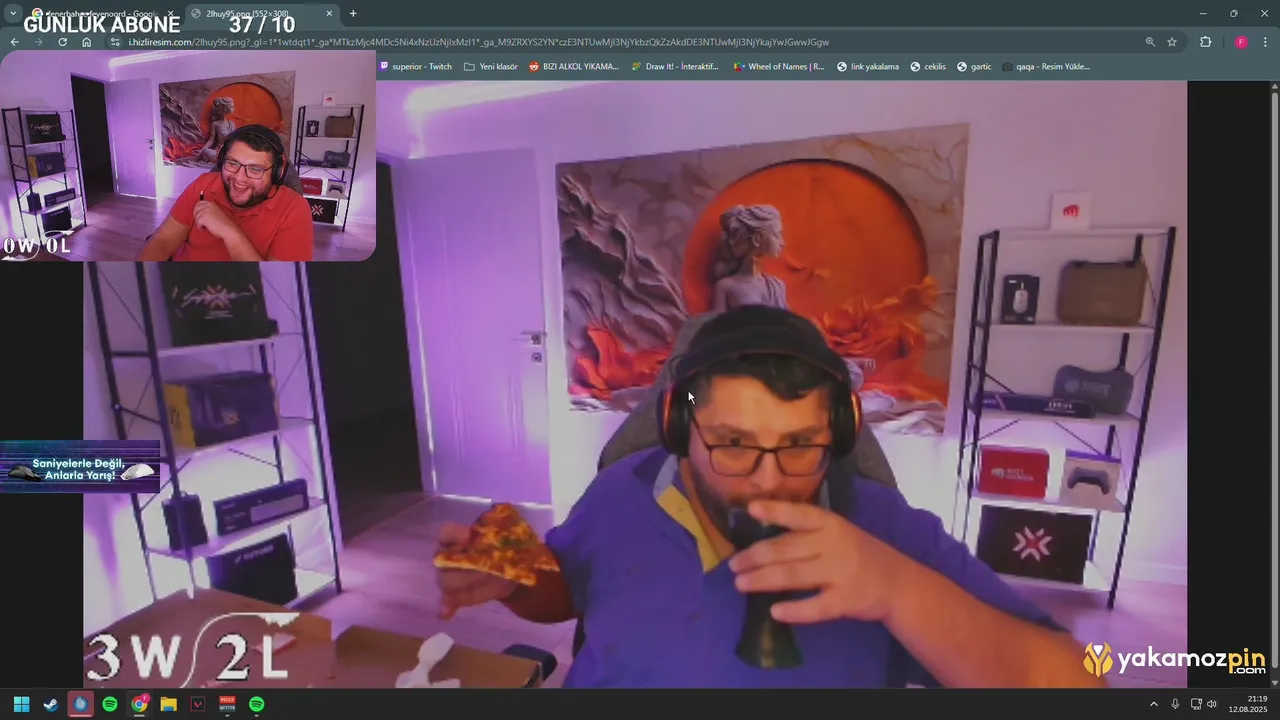Open the superior - Twitch bookmark
Image resolution: width=1280 pixels, height=720 pixels.
(415, 67)
